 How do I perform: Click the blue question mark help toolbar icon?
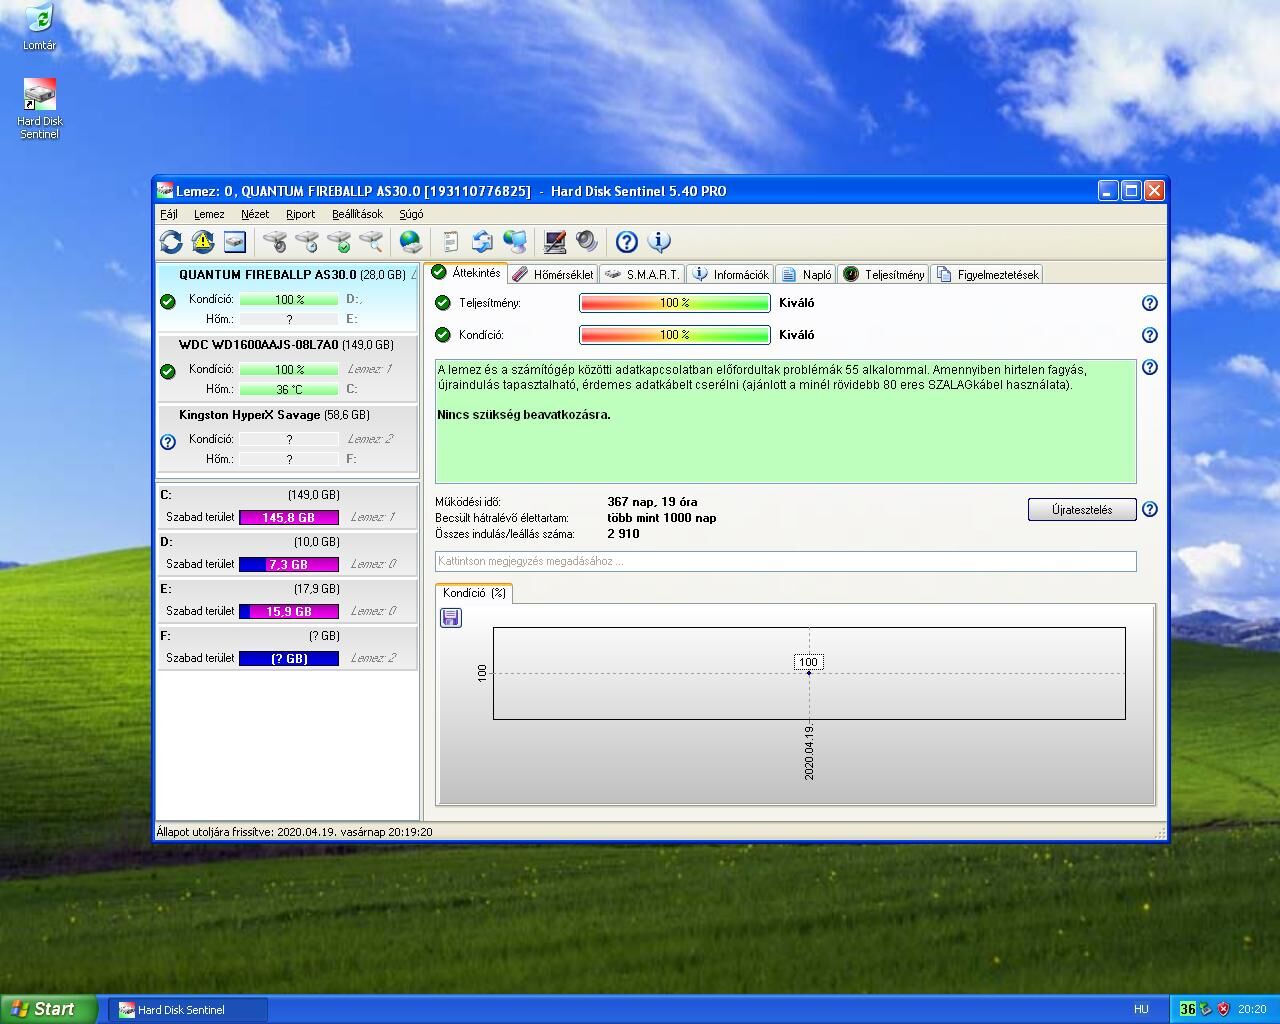tap(627, 242)
